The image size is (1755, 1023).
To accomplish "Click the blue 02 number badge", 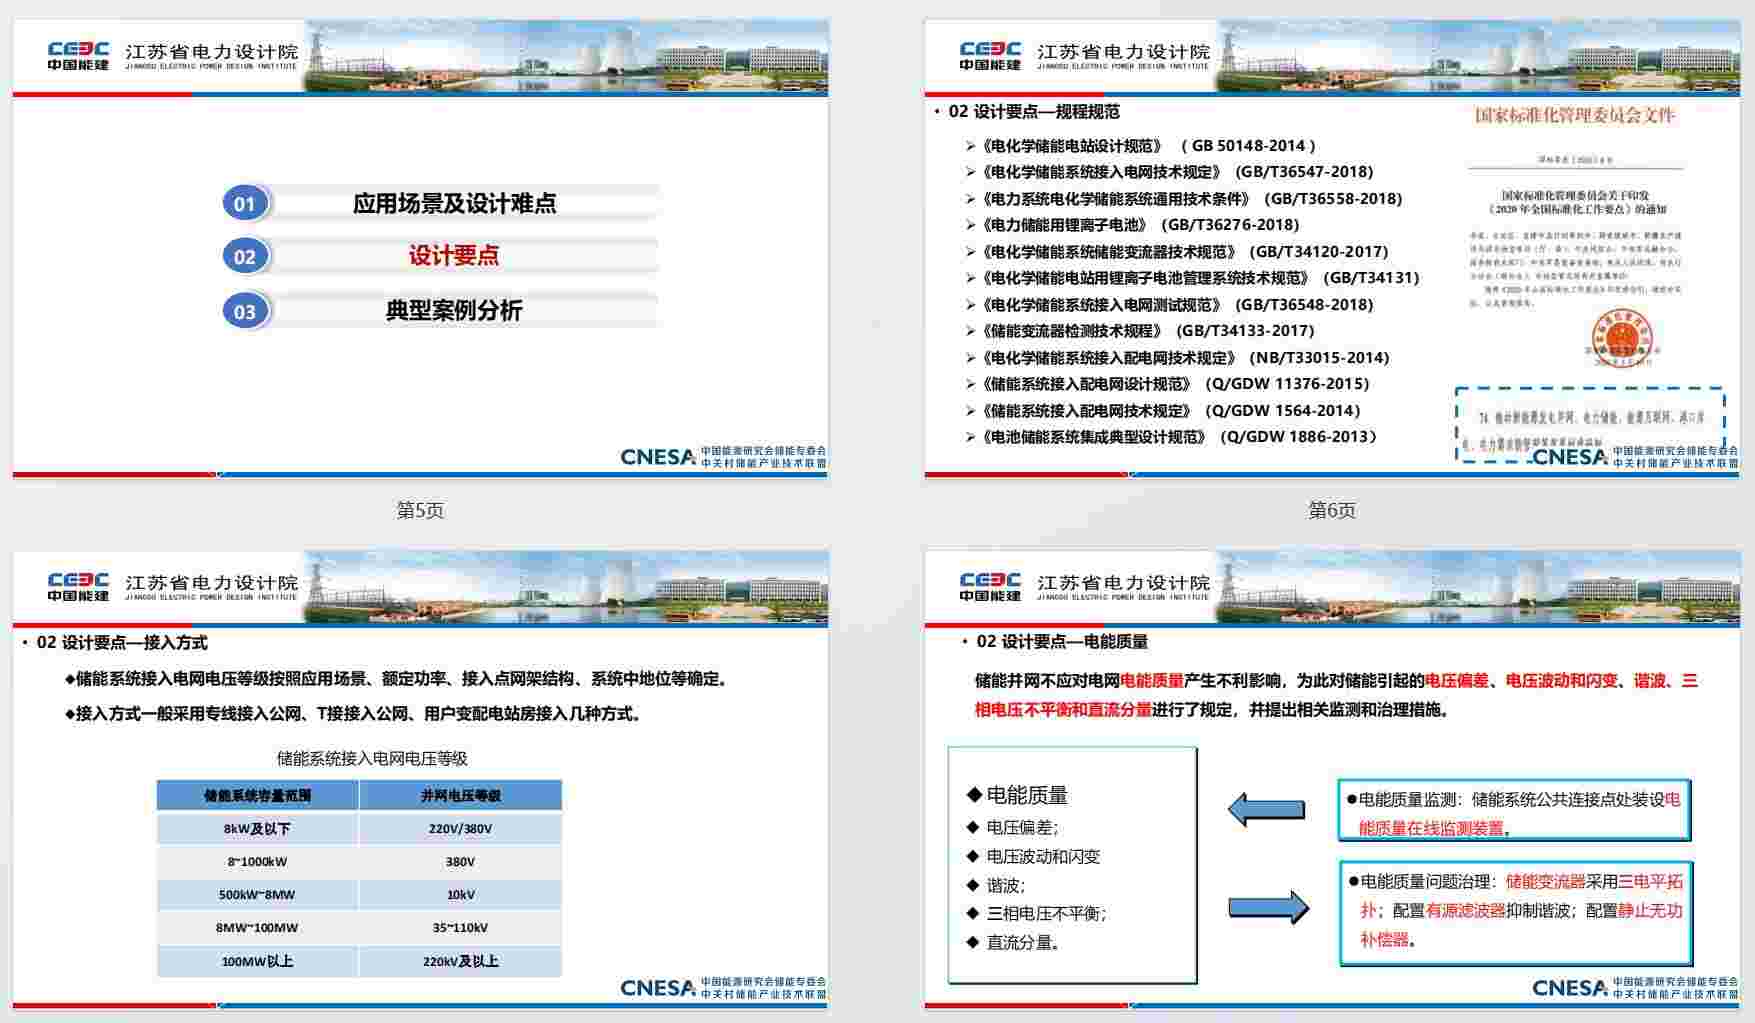I will [x=244, y=257].
